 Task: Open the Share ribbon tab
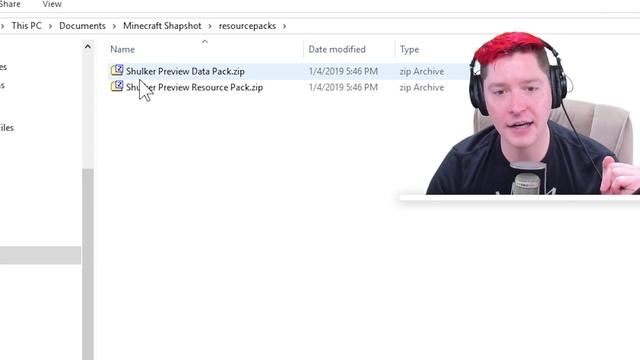coord(10,4)
